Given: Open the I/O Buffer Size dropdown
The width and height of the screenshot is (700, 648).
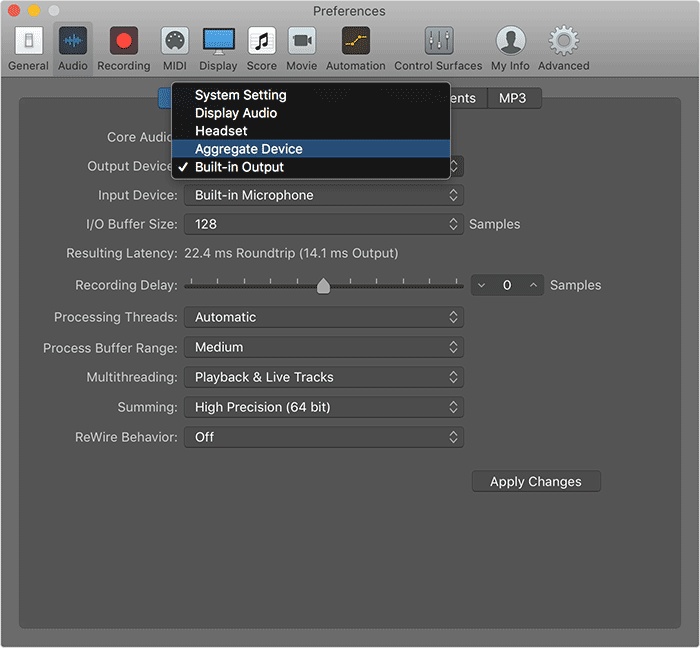Looking at the screenshot, I should [x=323, y=224].
